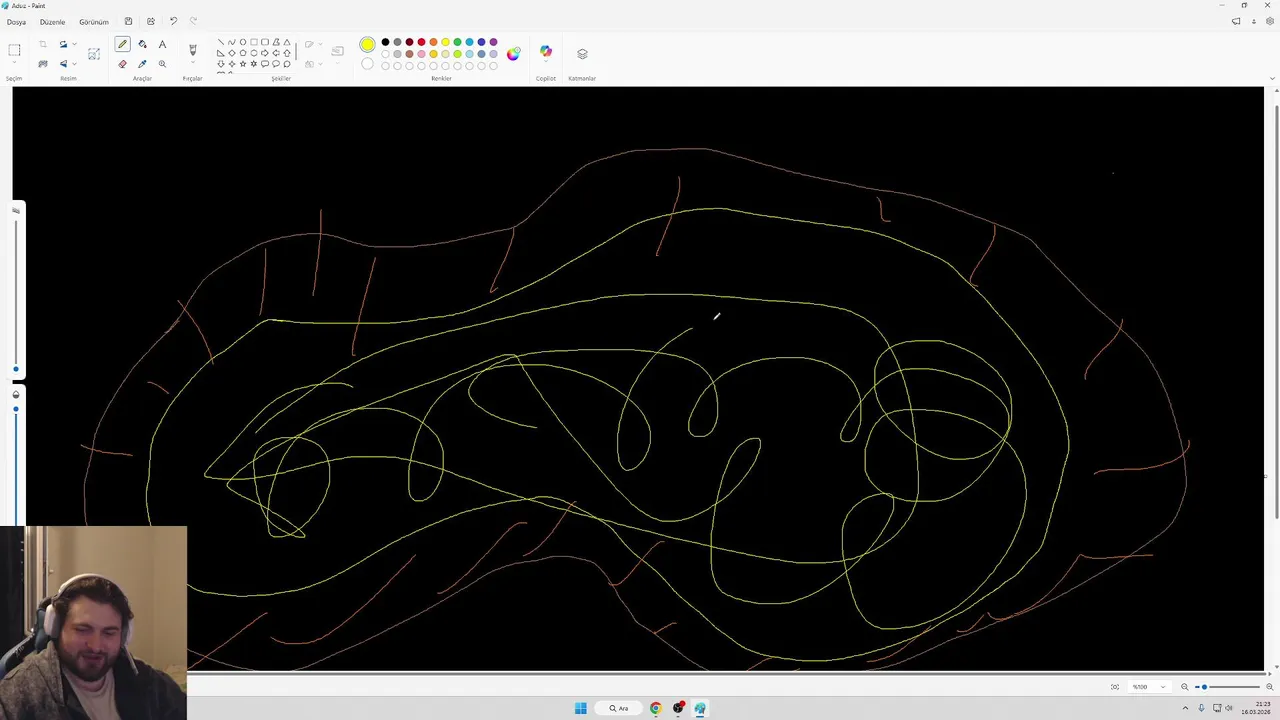The height and width of the screenshot is (720, 1280).
Task: Choose the red color swatch
Action: pyautogui.click(x=421, y=42)
